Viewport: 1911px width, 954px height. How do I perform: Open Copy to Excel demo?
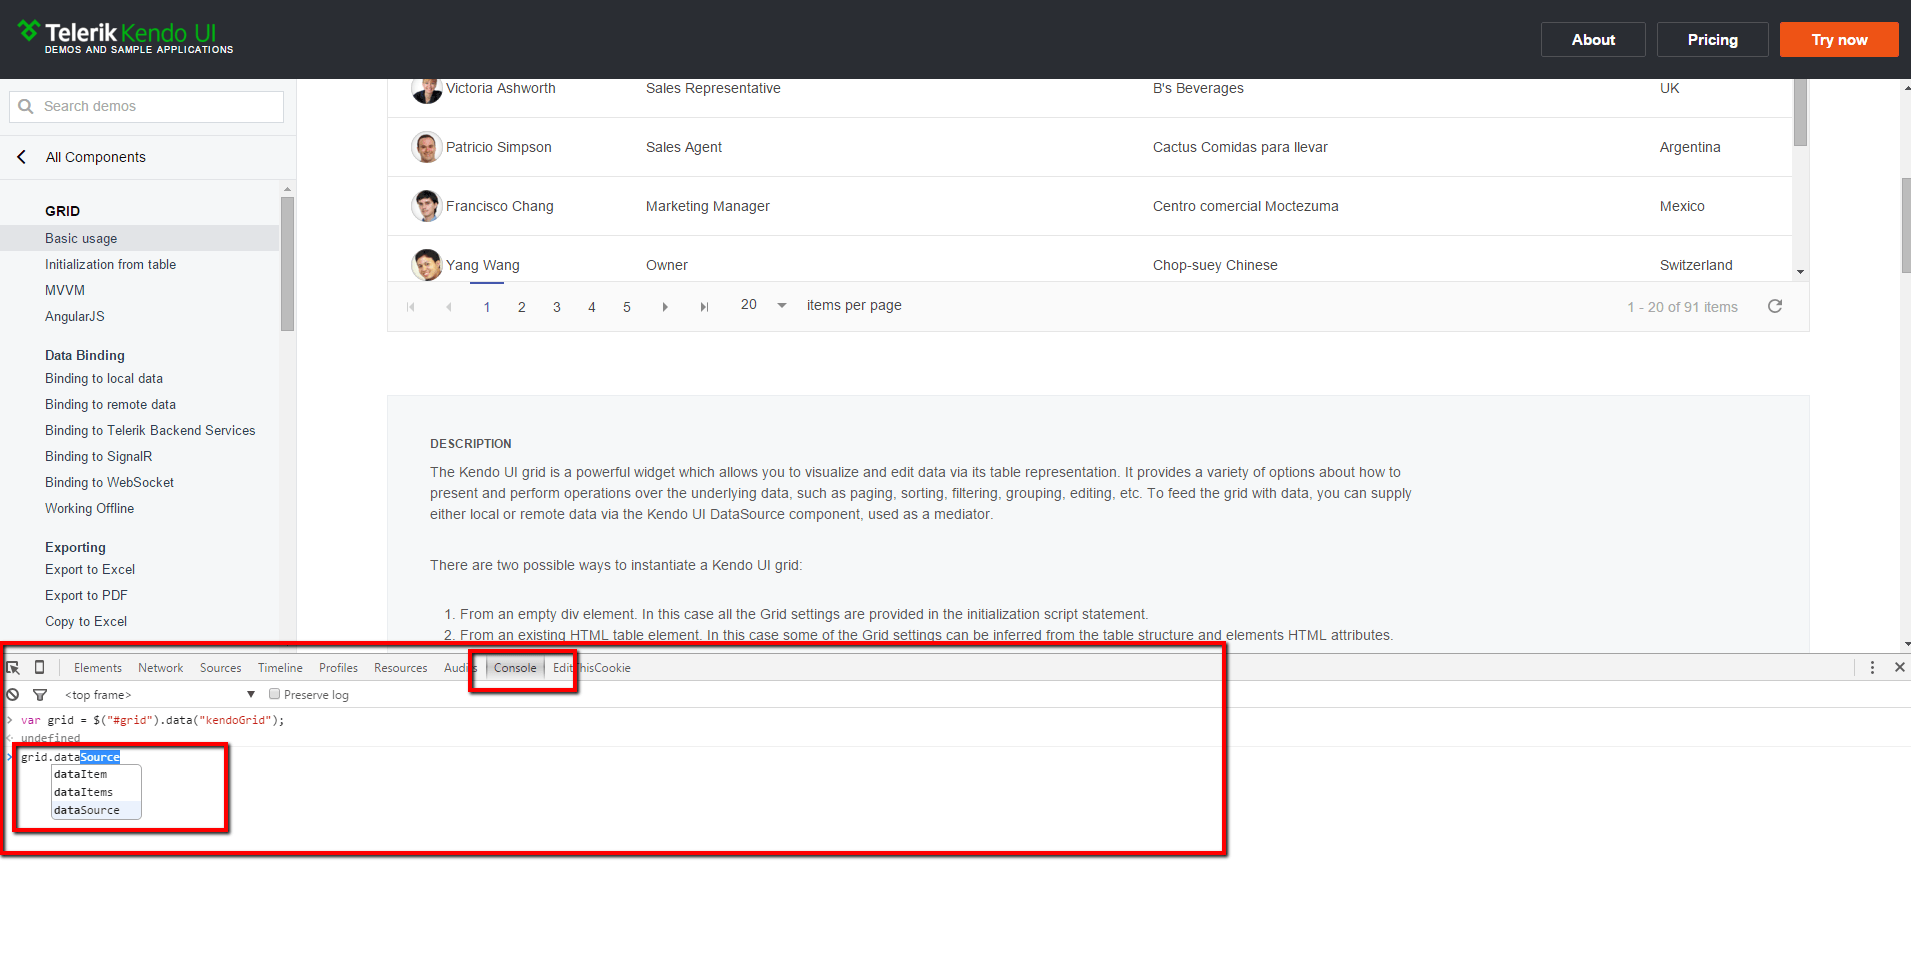(x=86, y=621)
